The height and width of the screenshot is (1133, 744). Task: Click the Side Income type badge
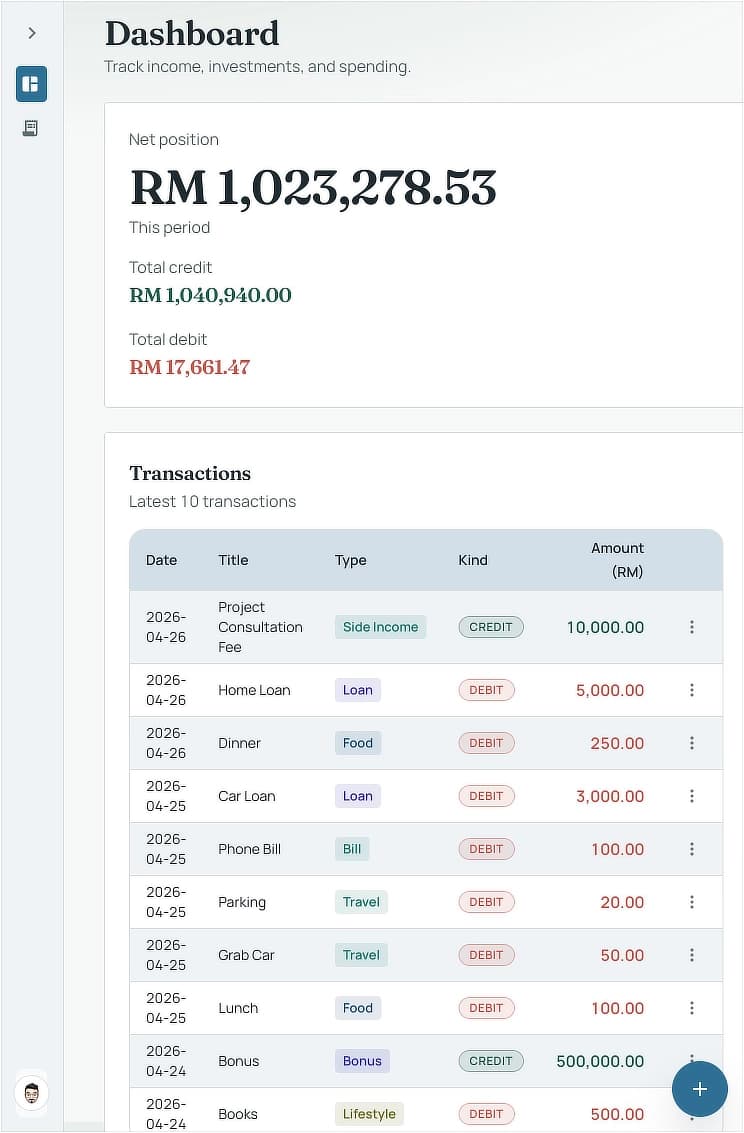[380, 627]
